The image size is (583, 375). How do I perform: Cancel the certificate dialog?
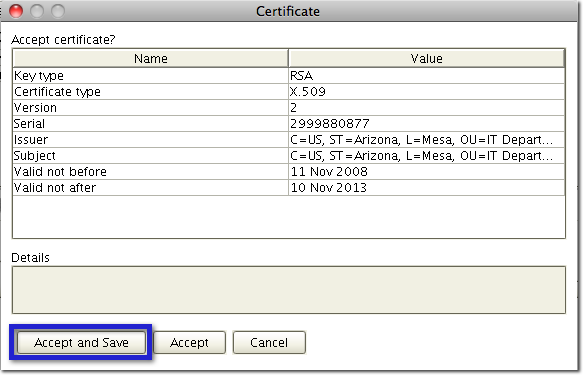[x=269, y=342]
